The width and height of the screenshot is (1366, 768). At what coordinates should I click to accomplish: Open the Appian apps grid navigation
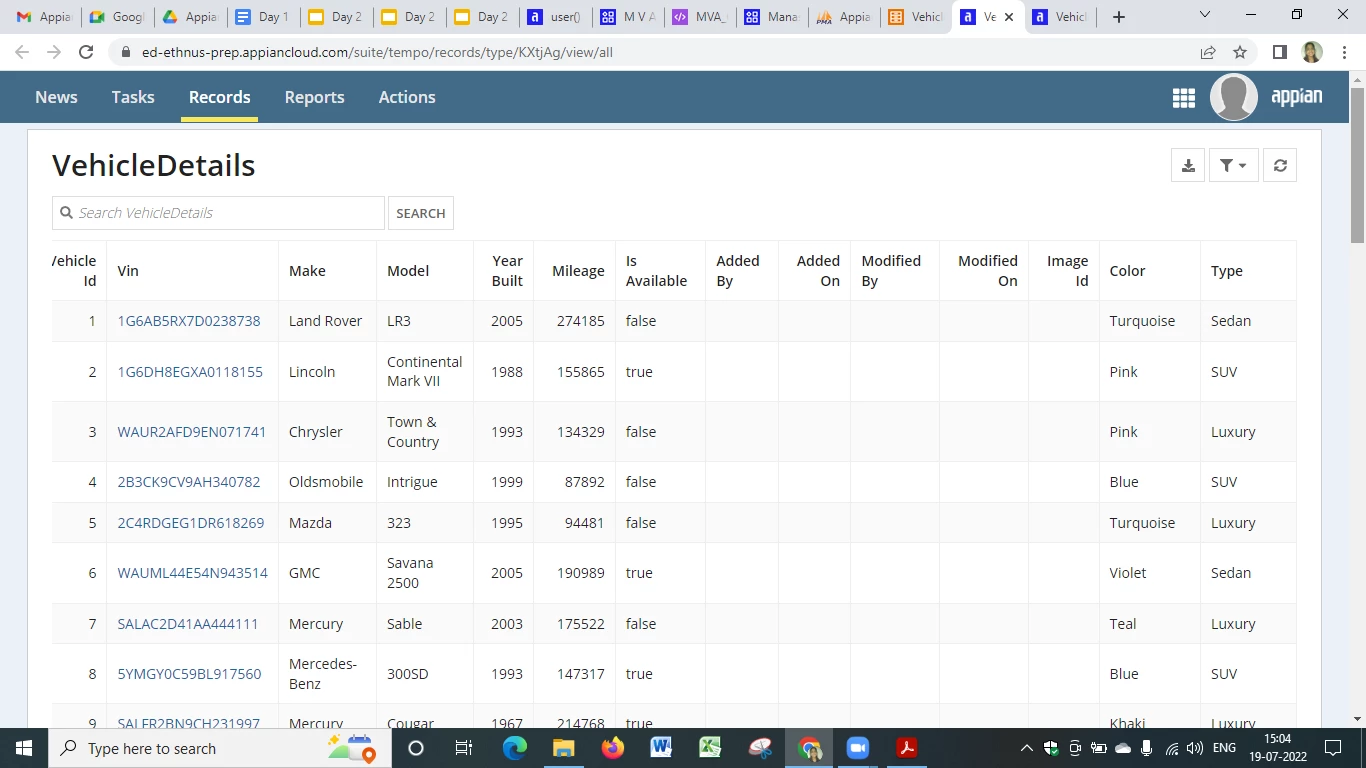pyautogui.click(x=1183, y=97)
